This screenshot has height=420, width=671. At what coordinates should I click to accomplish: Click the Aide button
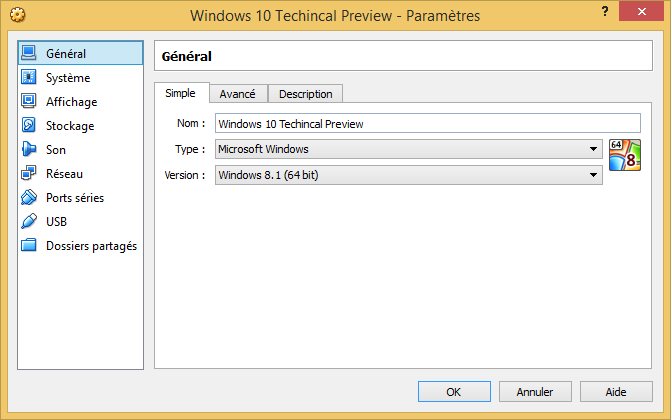pos(616,392)
